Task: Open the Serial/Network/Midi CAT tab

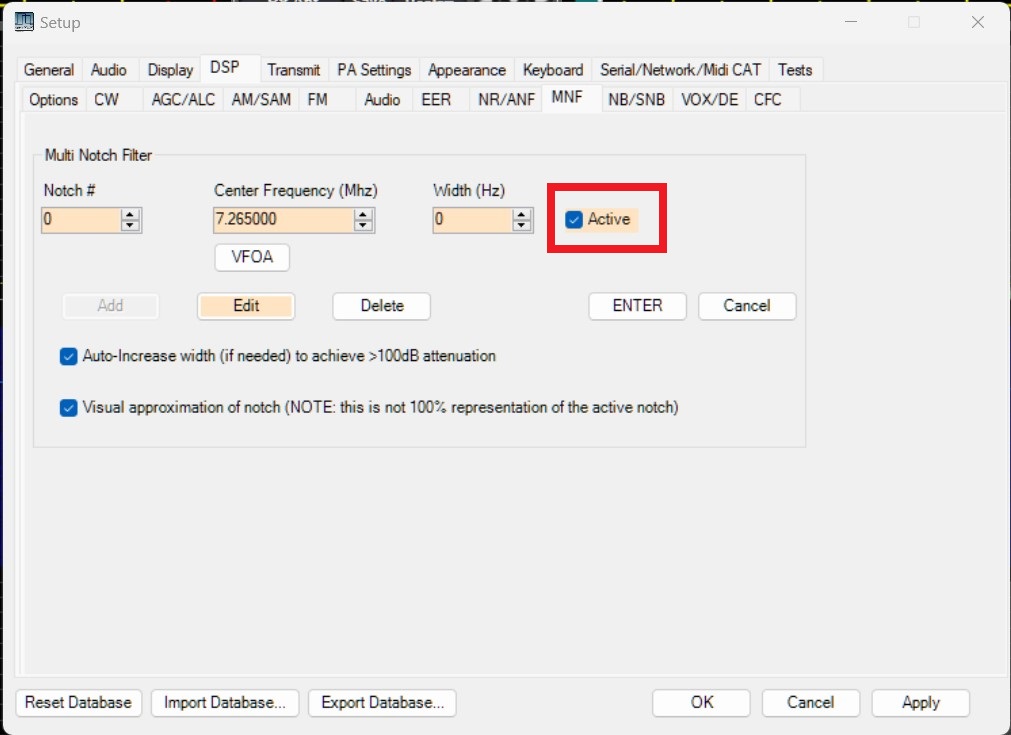Action: click(x=680, y=70)
